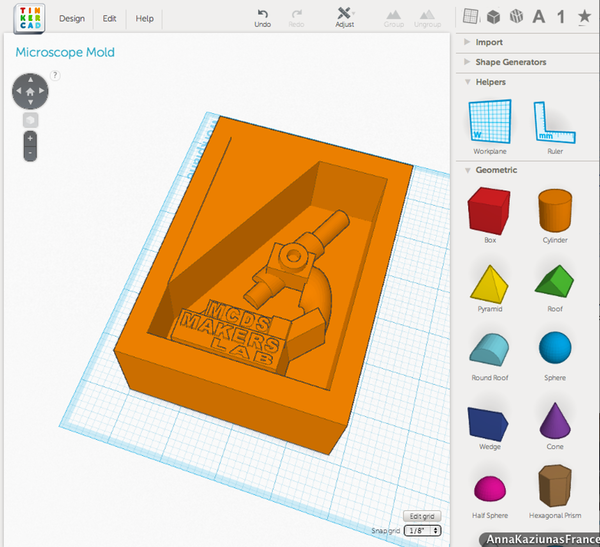
Task: Open the Design menu
Action: (72, 18)
